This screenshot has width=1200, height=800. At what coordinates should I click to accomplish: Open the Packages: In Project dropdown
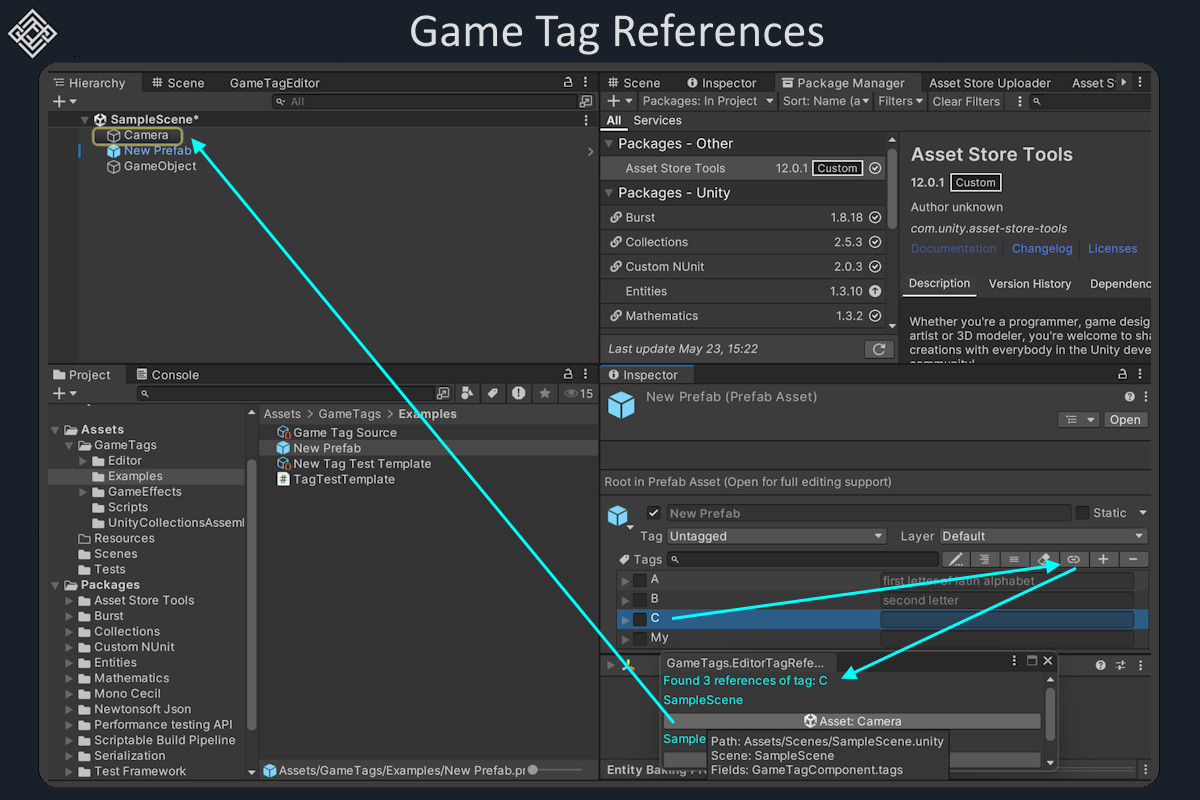click(x=708, y=101)
